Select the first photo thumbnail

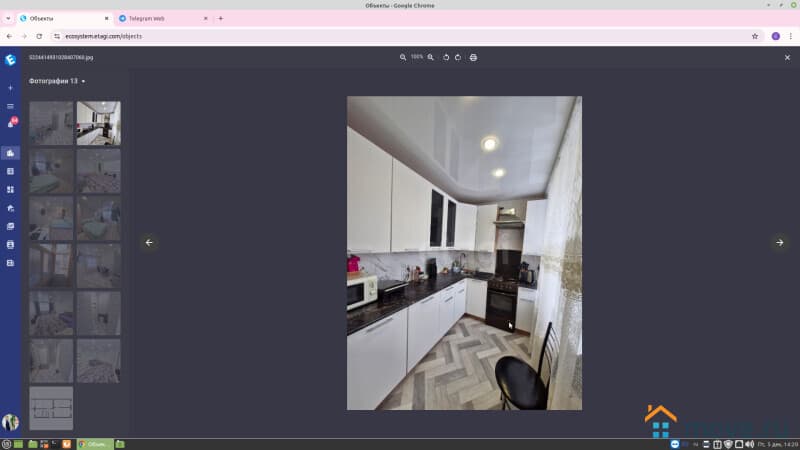(x=51, y=123)
